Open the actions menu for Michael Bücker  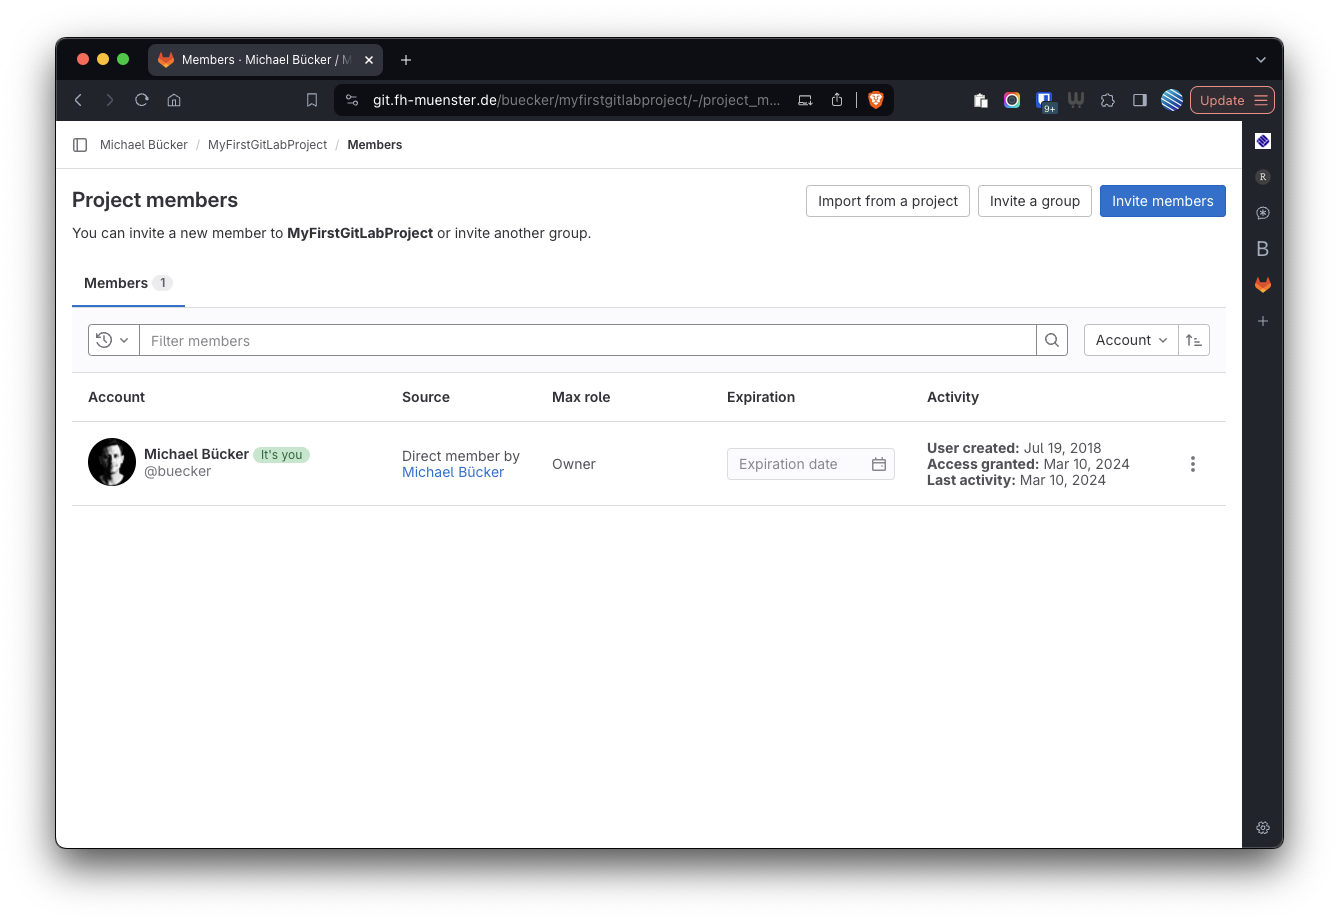[x=1193, y=464]
